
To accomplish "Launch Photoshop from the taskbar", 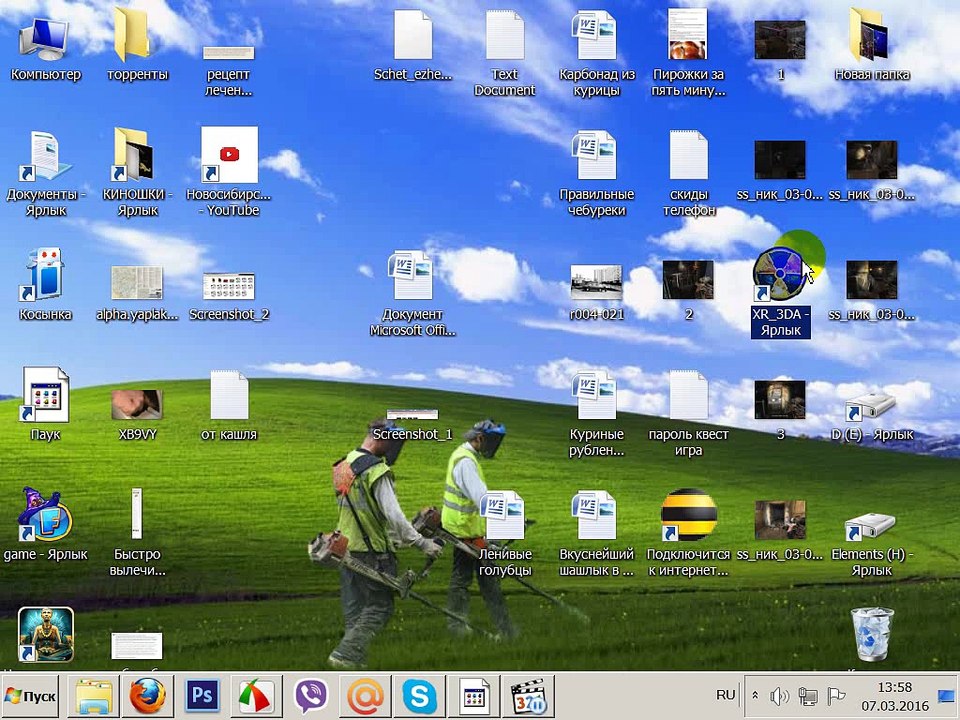I will pyautogui.click(x=202, y=696).
